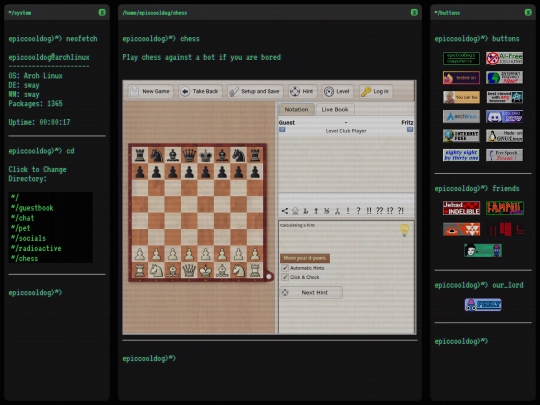Click the white king on the board
Image resolution: width=540 pixels, height=405 pixels.
[x=206, y=270]
